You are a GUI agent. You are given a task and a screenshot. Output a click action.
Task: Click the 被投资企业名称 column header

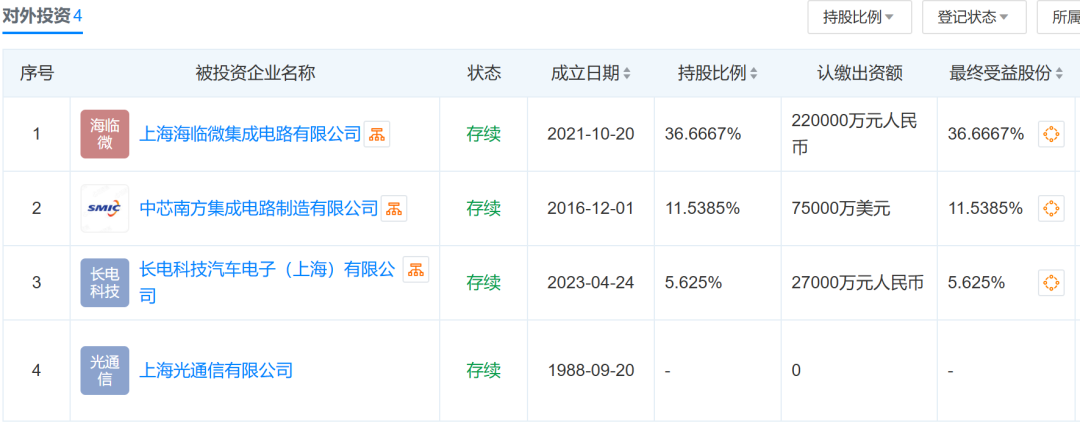(256, 73)
